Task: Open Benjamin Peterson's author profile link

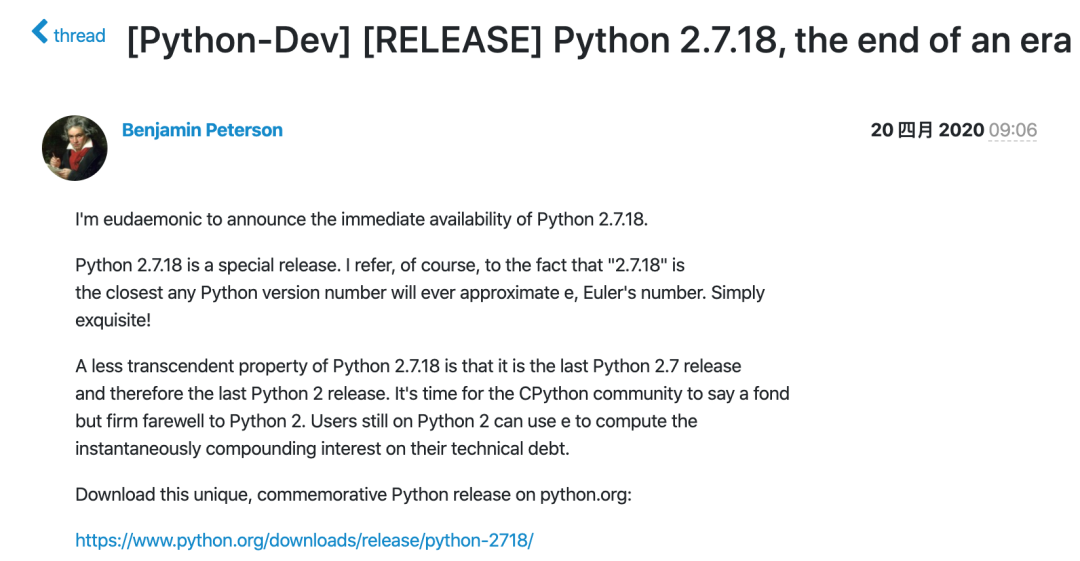Action: coord(202,130)
